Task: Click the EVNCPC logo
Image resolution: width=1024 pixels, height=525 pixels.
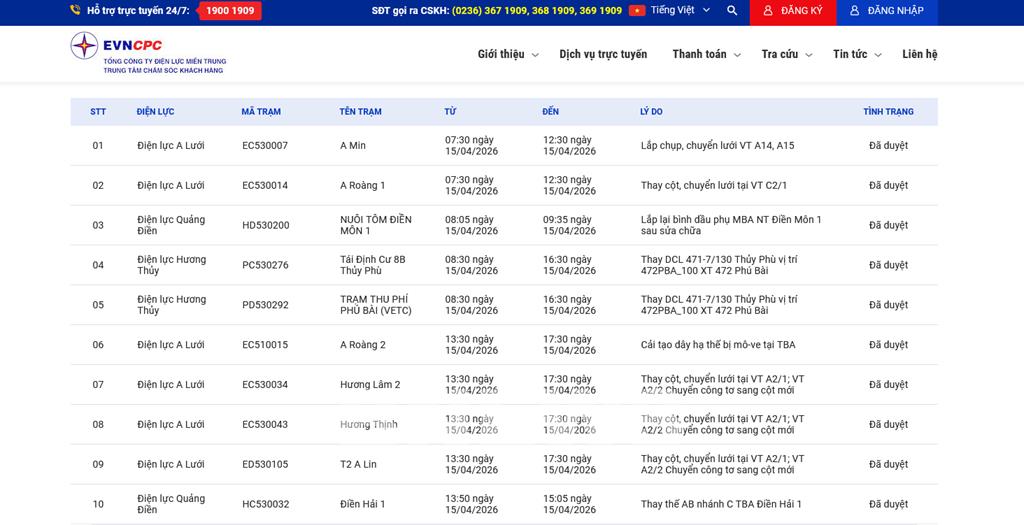Action: point(148,52)
